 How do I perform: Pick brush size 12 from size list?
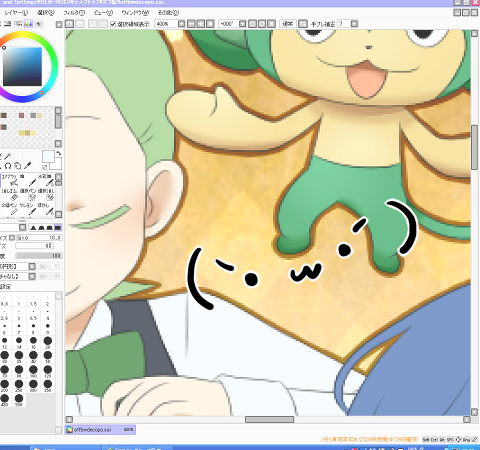[5, 342]
